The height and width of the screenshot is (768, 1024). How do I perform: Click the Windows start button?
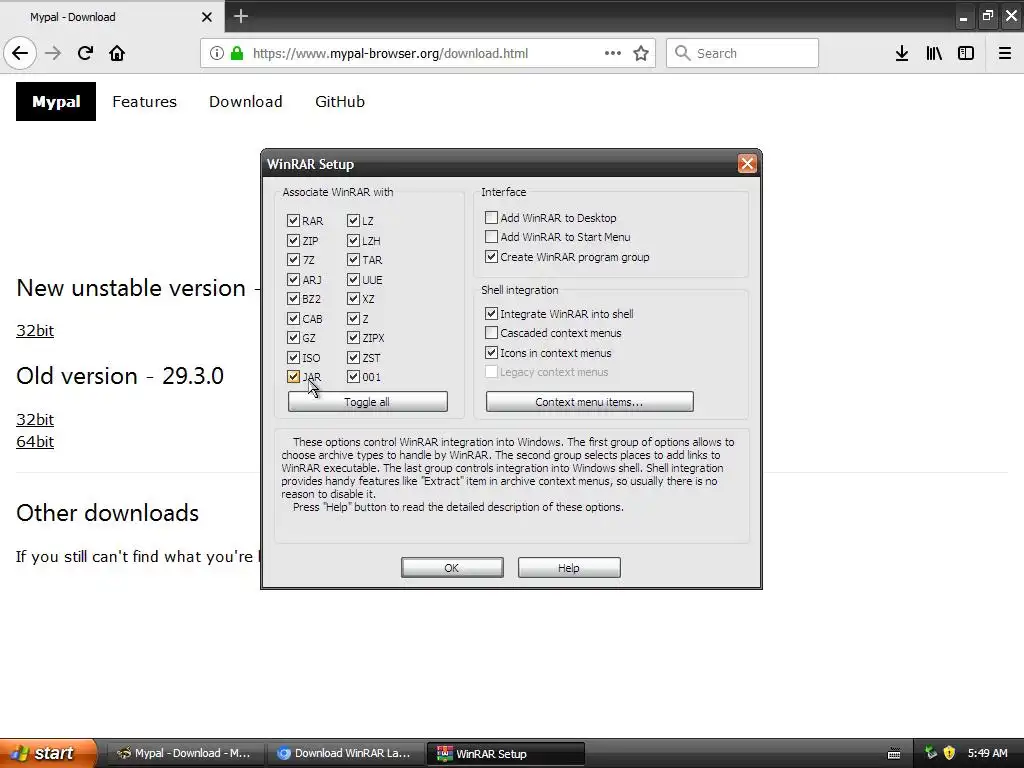point(48,753)
